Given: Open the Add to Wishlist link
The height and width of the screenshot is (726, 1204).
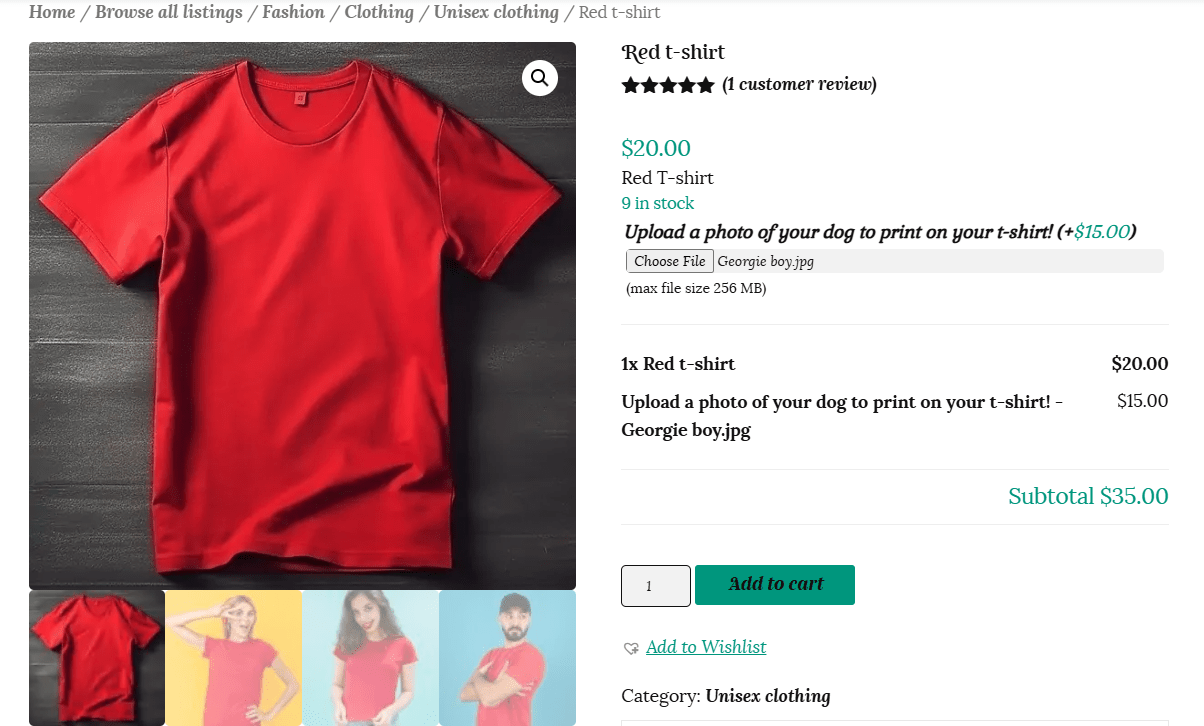Looking at the screenshot, I should (x=706, y=647).
